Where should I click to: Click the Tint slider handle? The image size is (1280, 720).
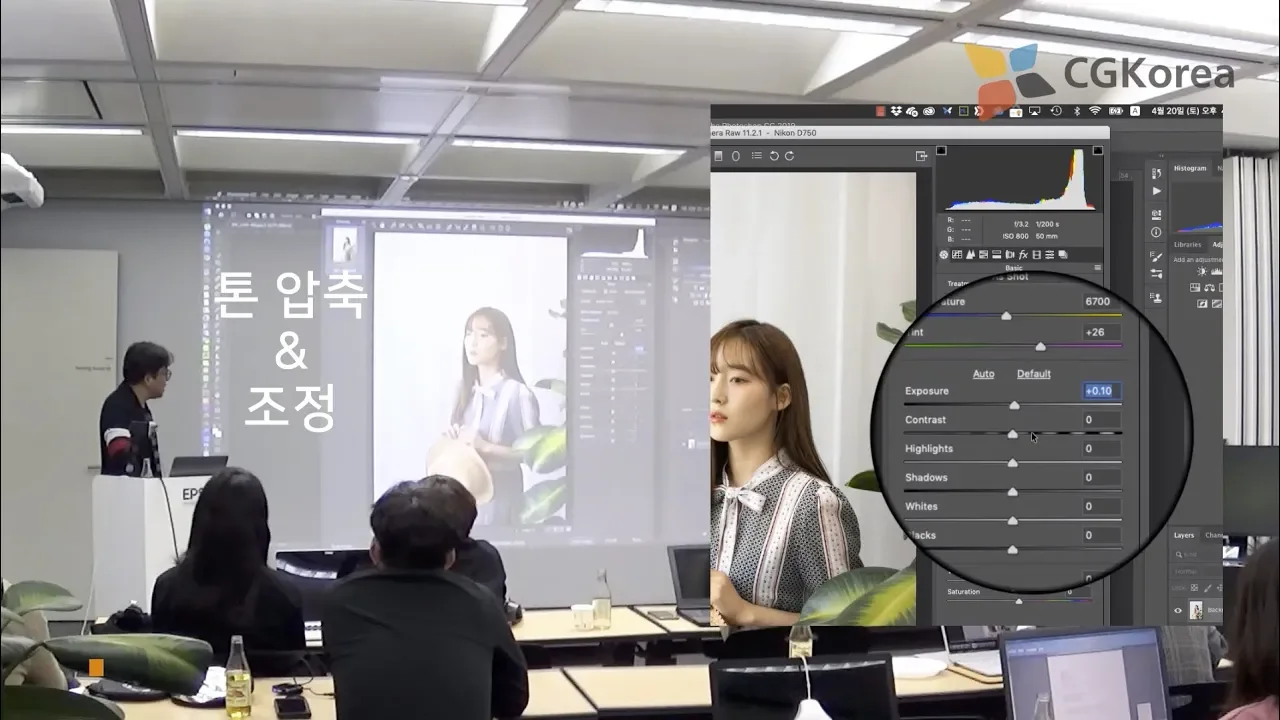click(x=1040, y=346)
